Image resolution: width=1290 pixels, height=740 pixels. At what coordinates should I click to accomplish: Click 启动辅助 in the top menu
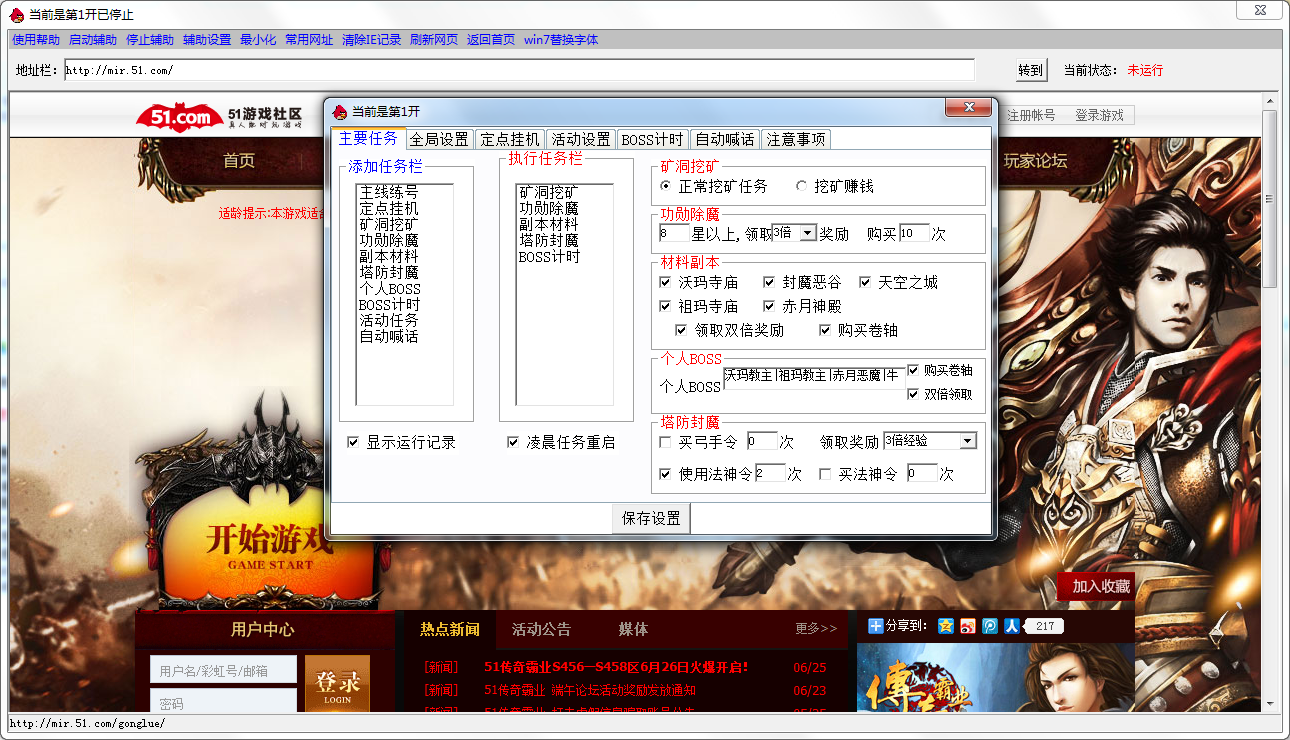(x=93, y=40)
